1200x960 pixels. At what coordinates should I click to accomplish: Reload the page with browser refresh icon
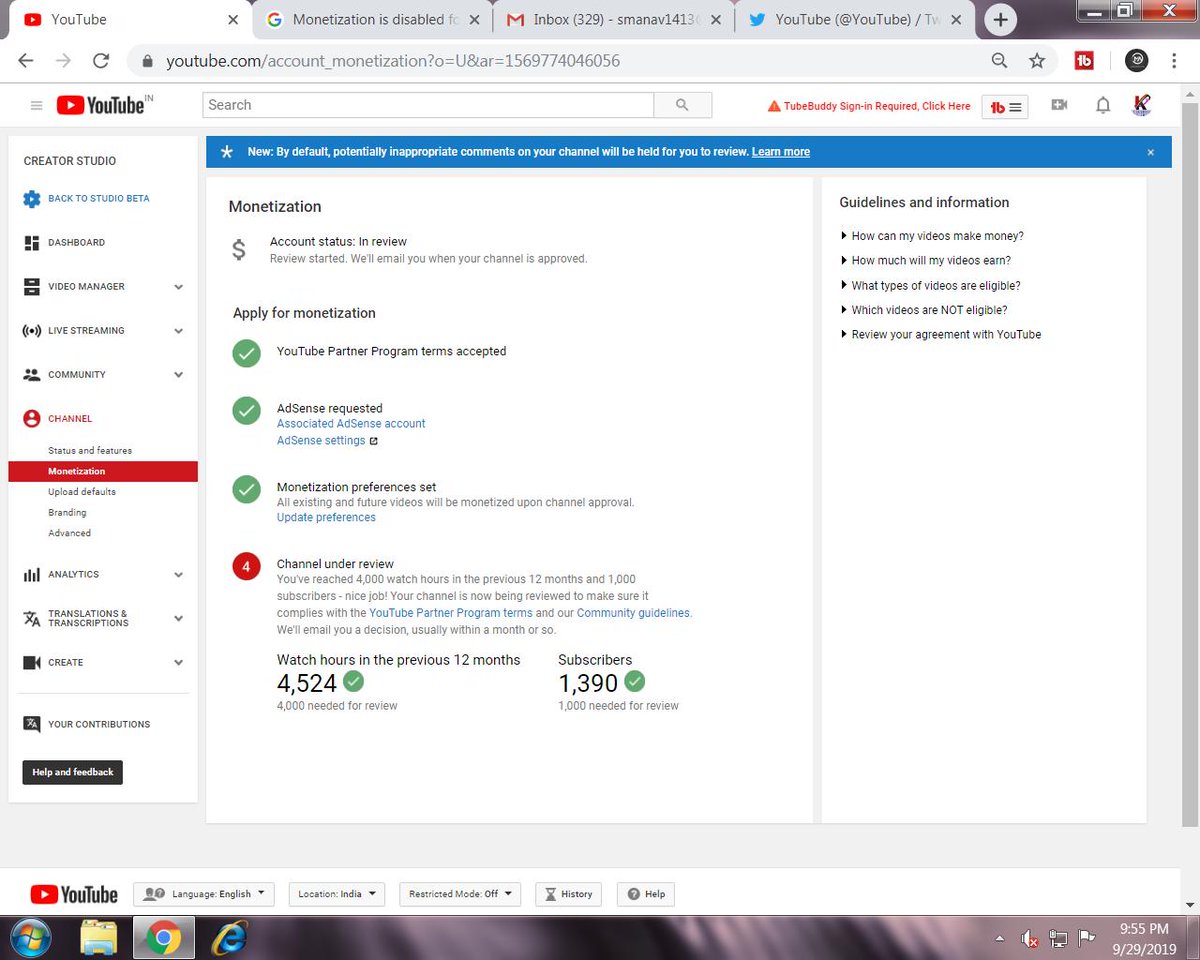pyautogui.click(x=101, y=61)
